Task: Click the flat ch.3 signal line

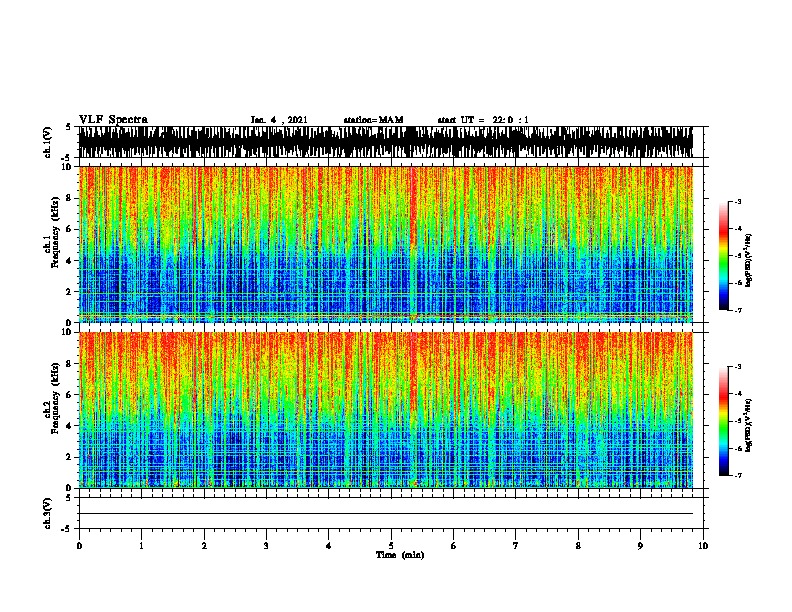Action: 386,514
